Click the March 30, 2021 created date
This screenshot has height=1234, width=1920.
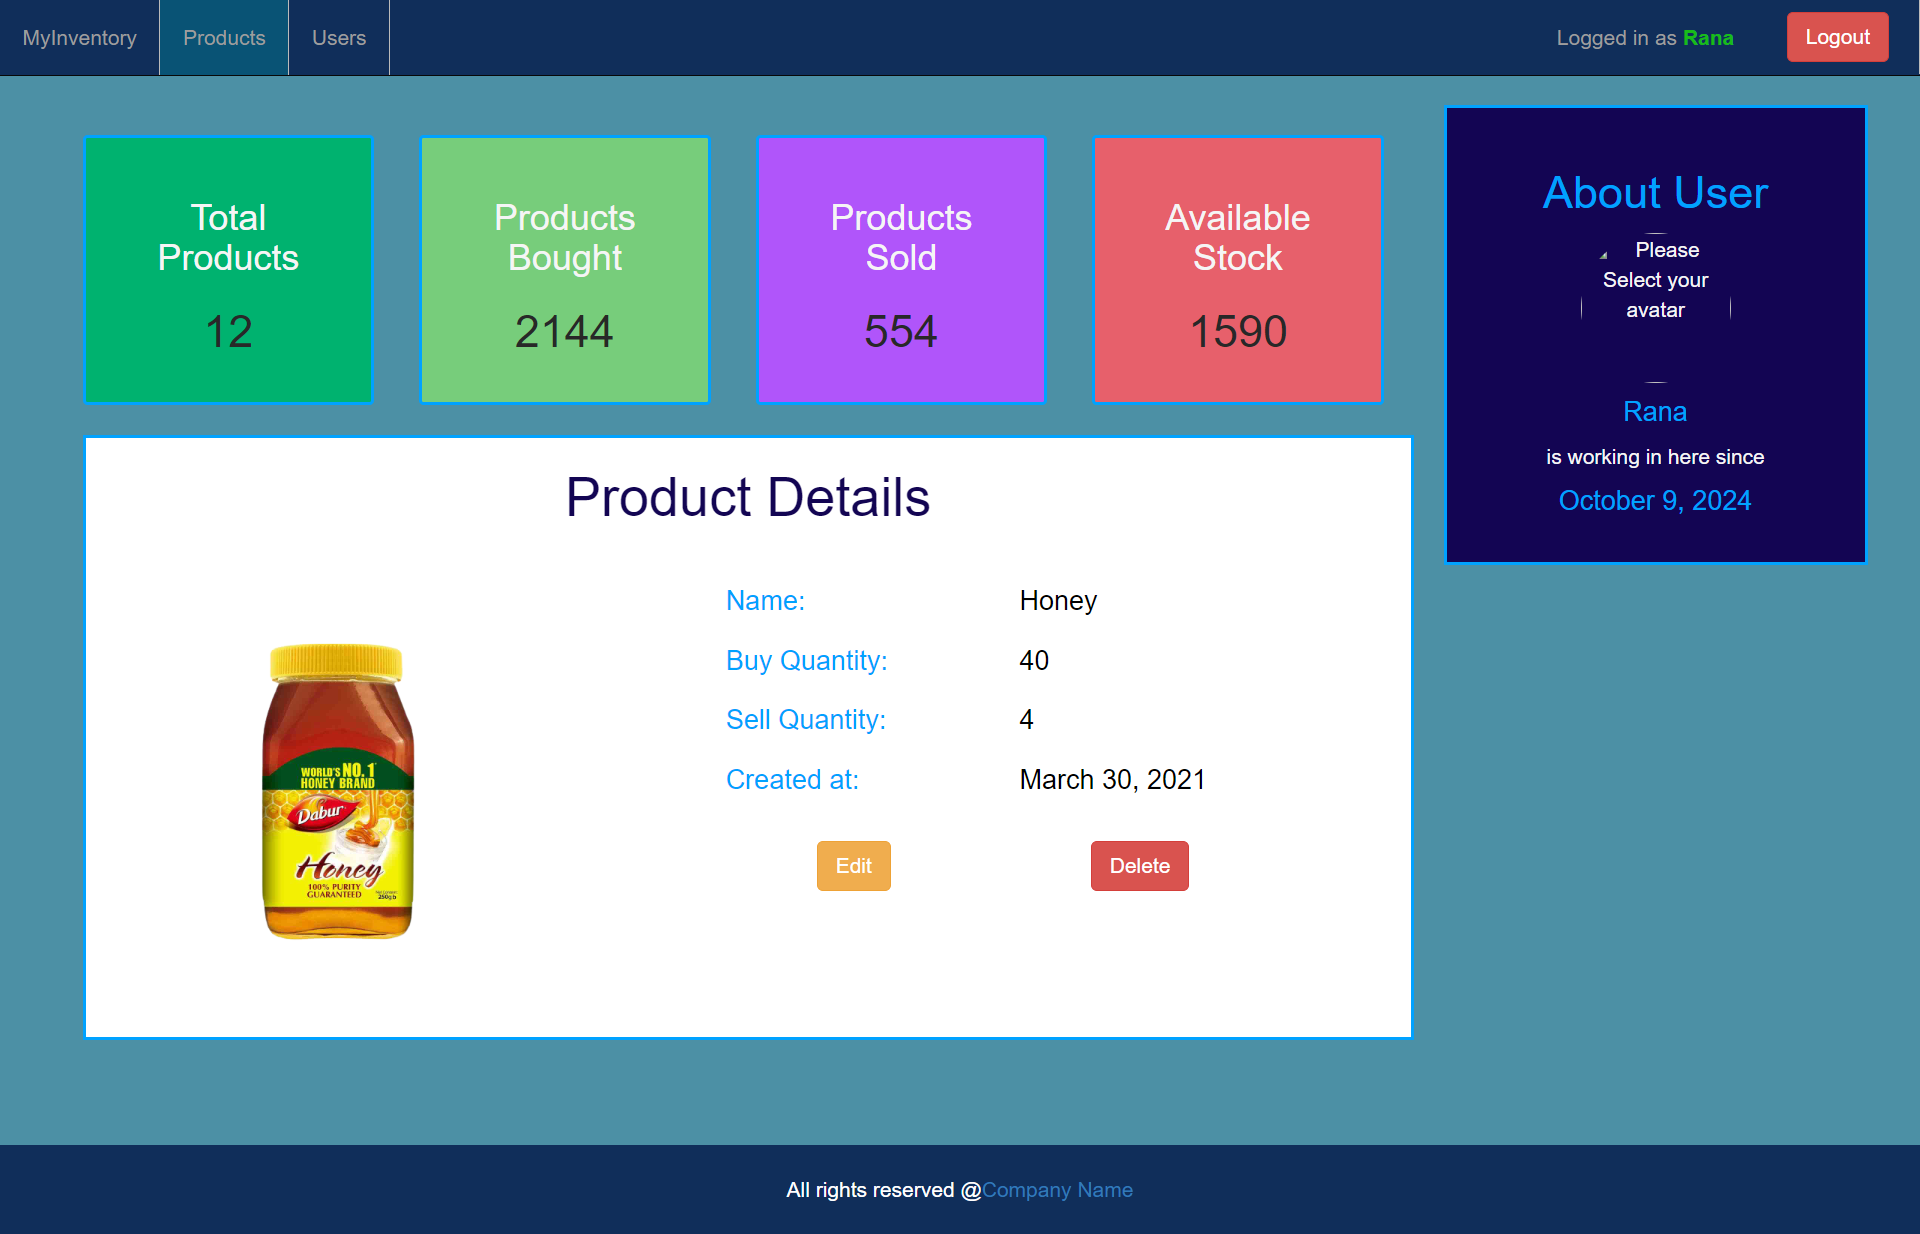pyautogui.click(x=1112, y=779)
